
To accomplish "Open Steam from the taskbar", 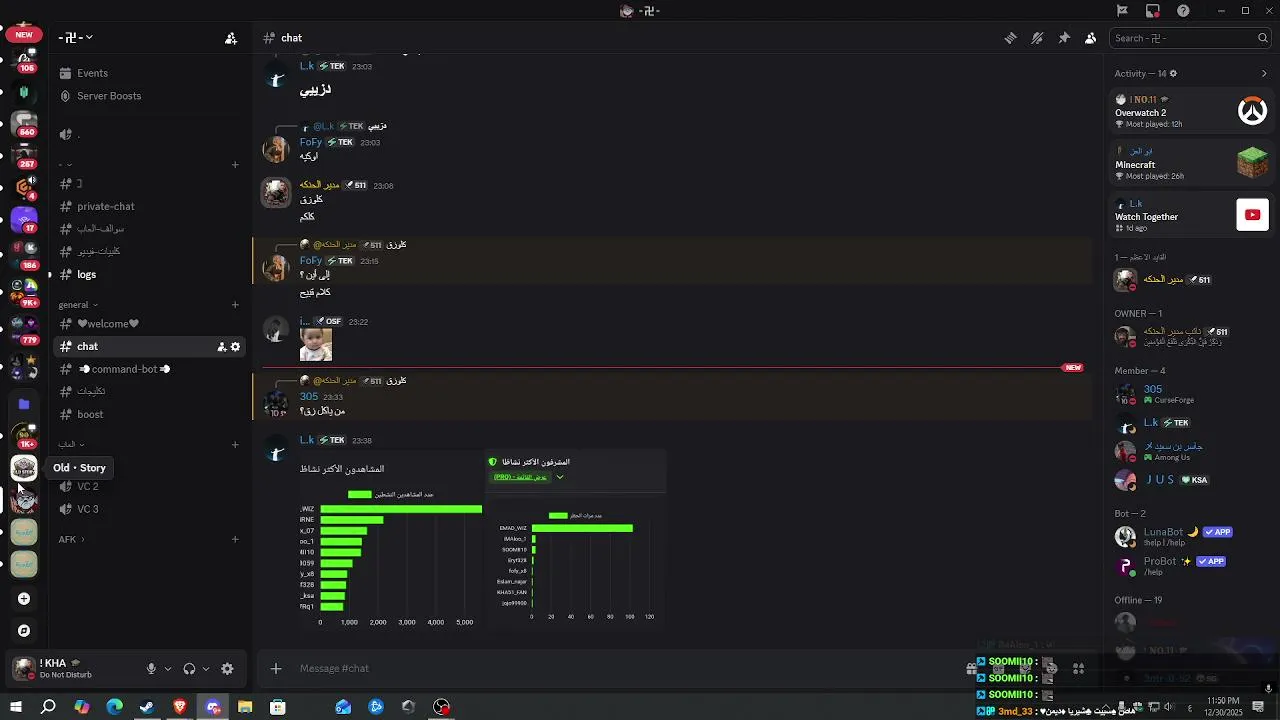I will point(147,707).
